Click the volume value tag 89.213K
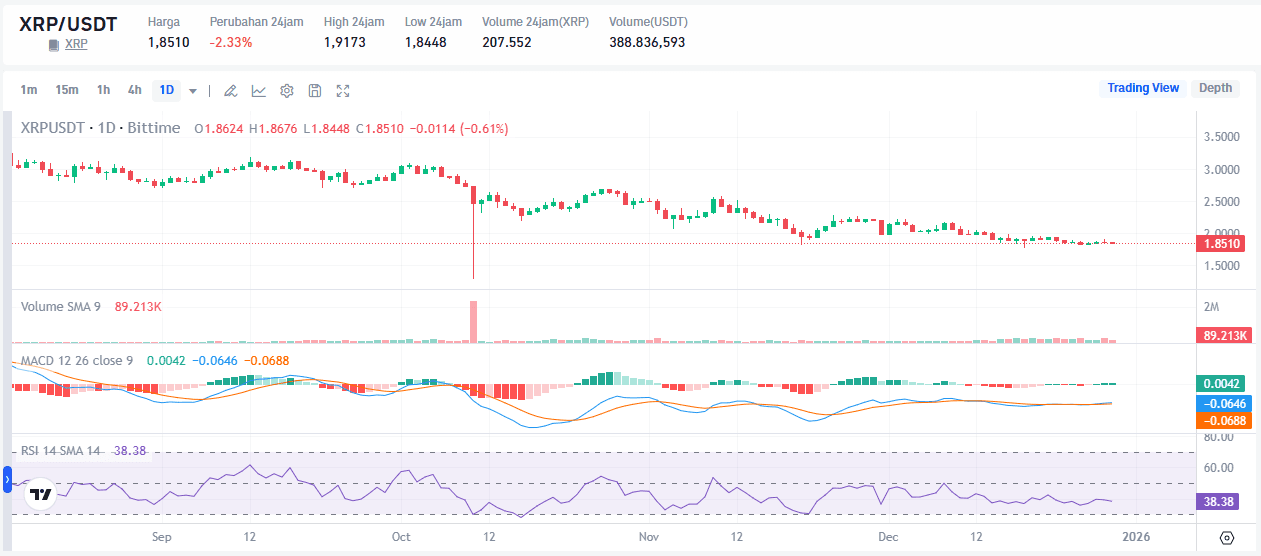The image size is (1261, 556). [1222, 336]
